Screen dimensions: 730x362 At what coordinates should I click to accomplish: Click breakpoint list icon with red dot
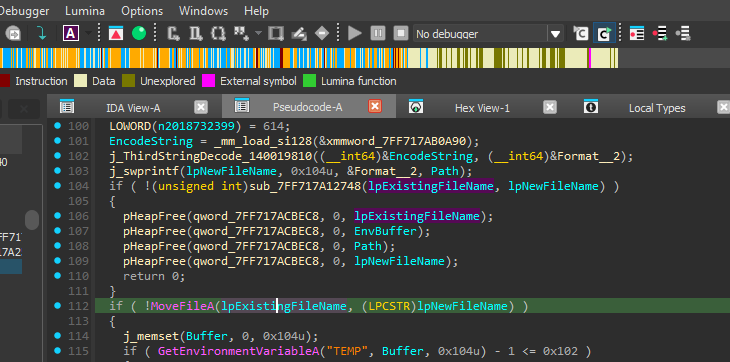[x=636, y=33]
